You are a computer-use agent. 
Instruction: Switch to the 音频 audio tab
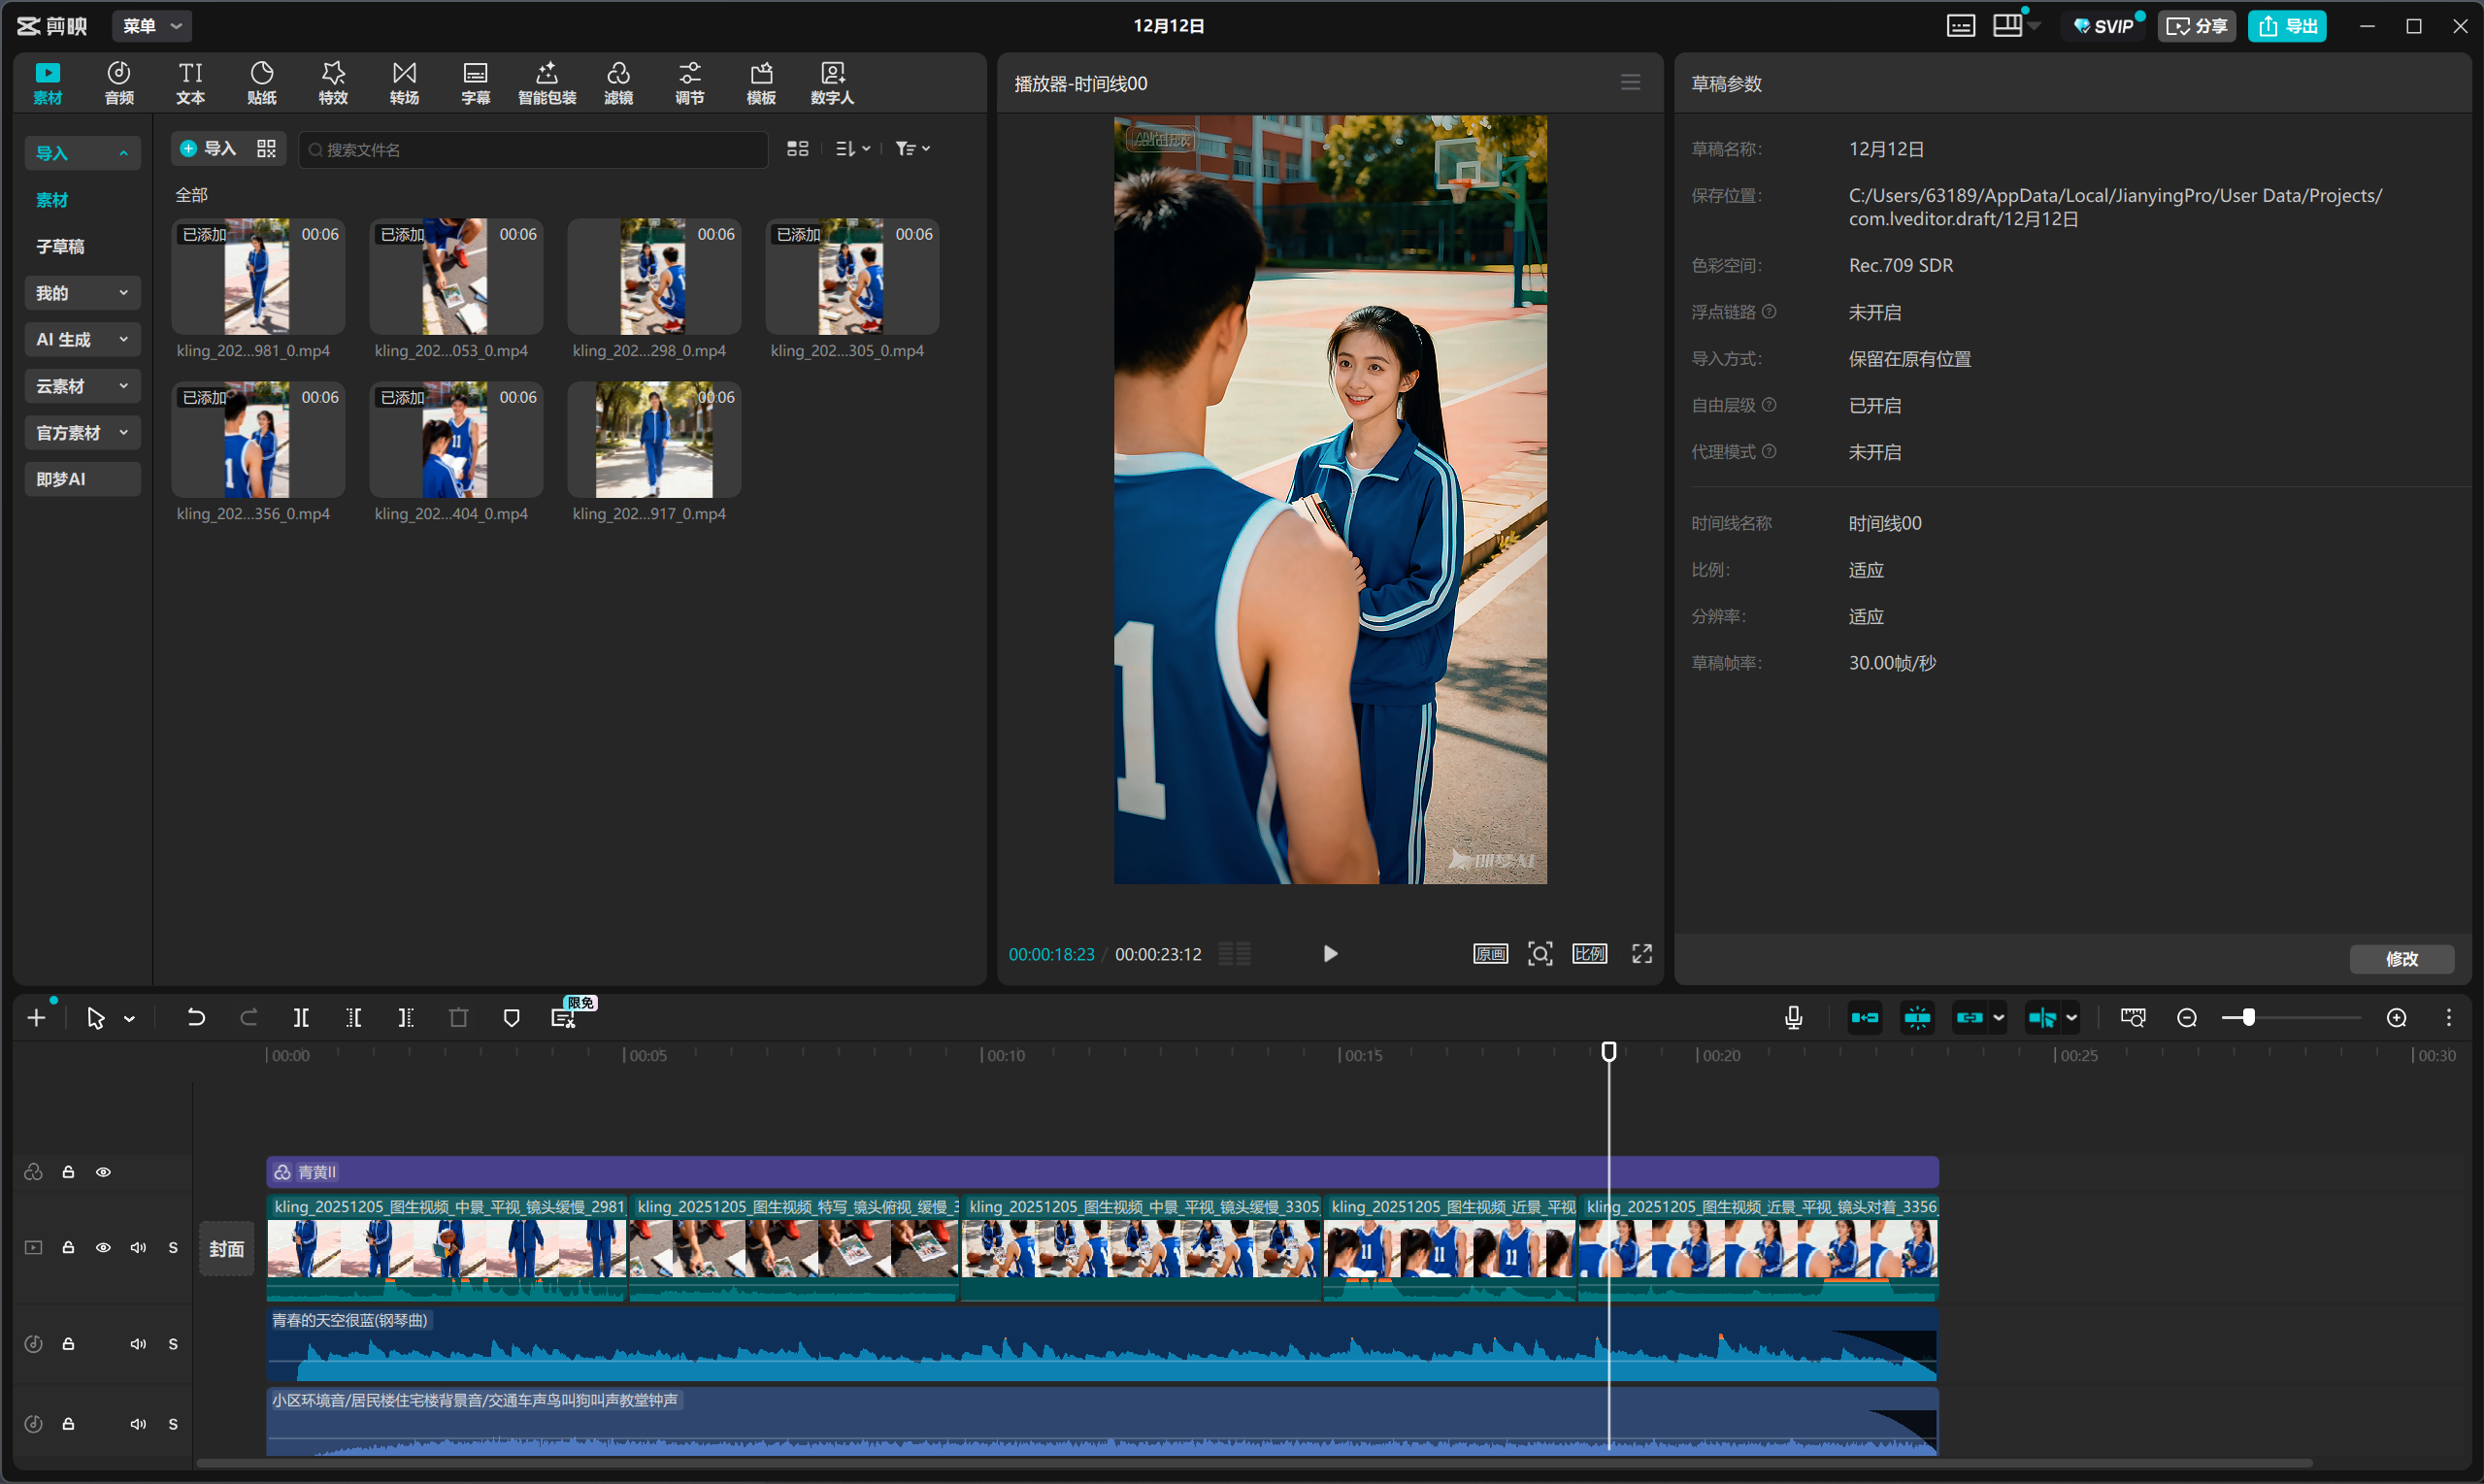click(x=119, y=82)
